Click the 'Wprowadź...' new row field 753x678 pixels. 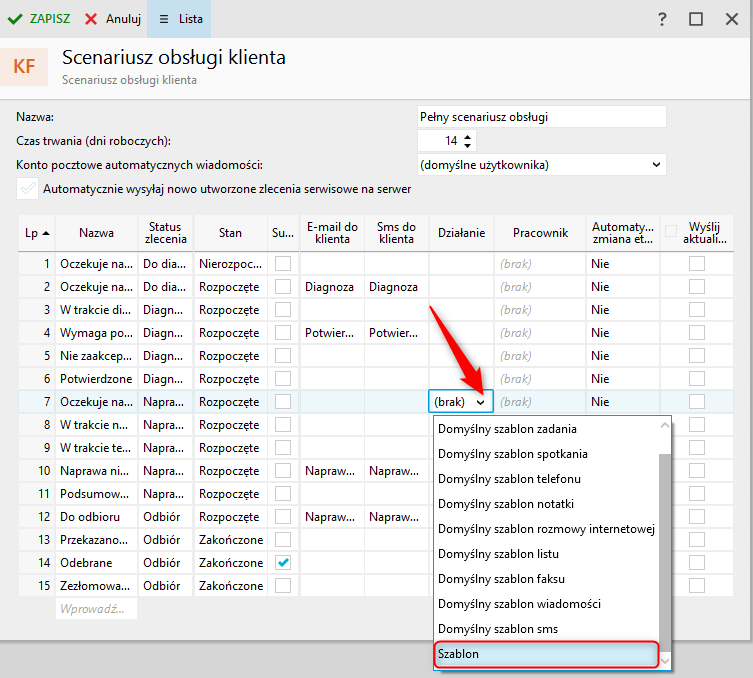(x=97, y=608)
